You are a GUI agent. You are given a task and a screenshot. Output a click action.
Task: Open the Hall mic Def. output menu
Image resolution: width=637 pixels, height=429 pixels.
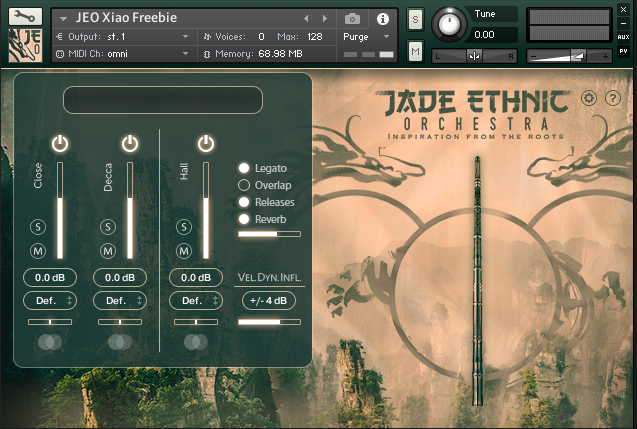tap(196, 301)
